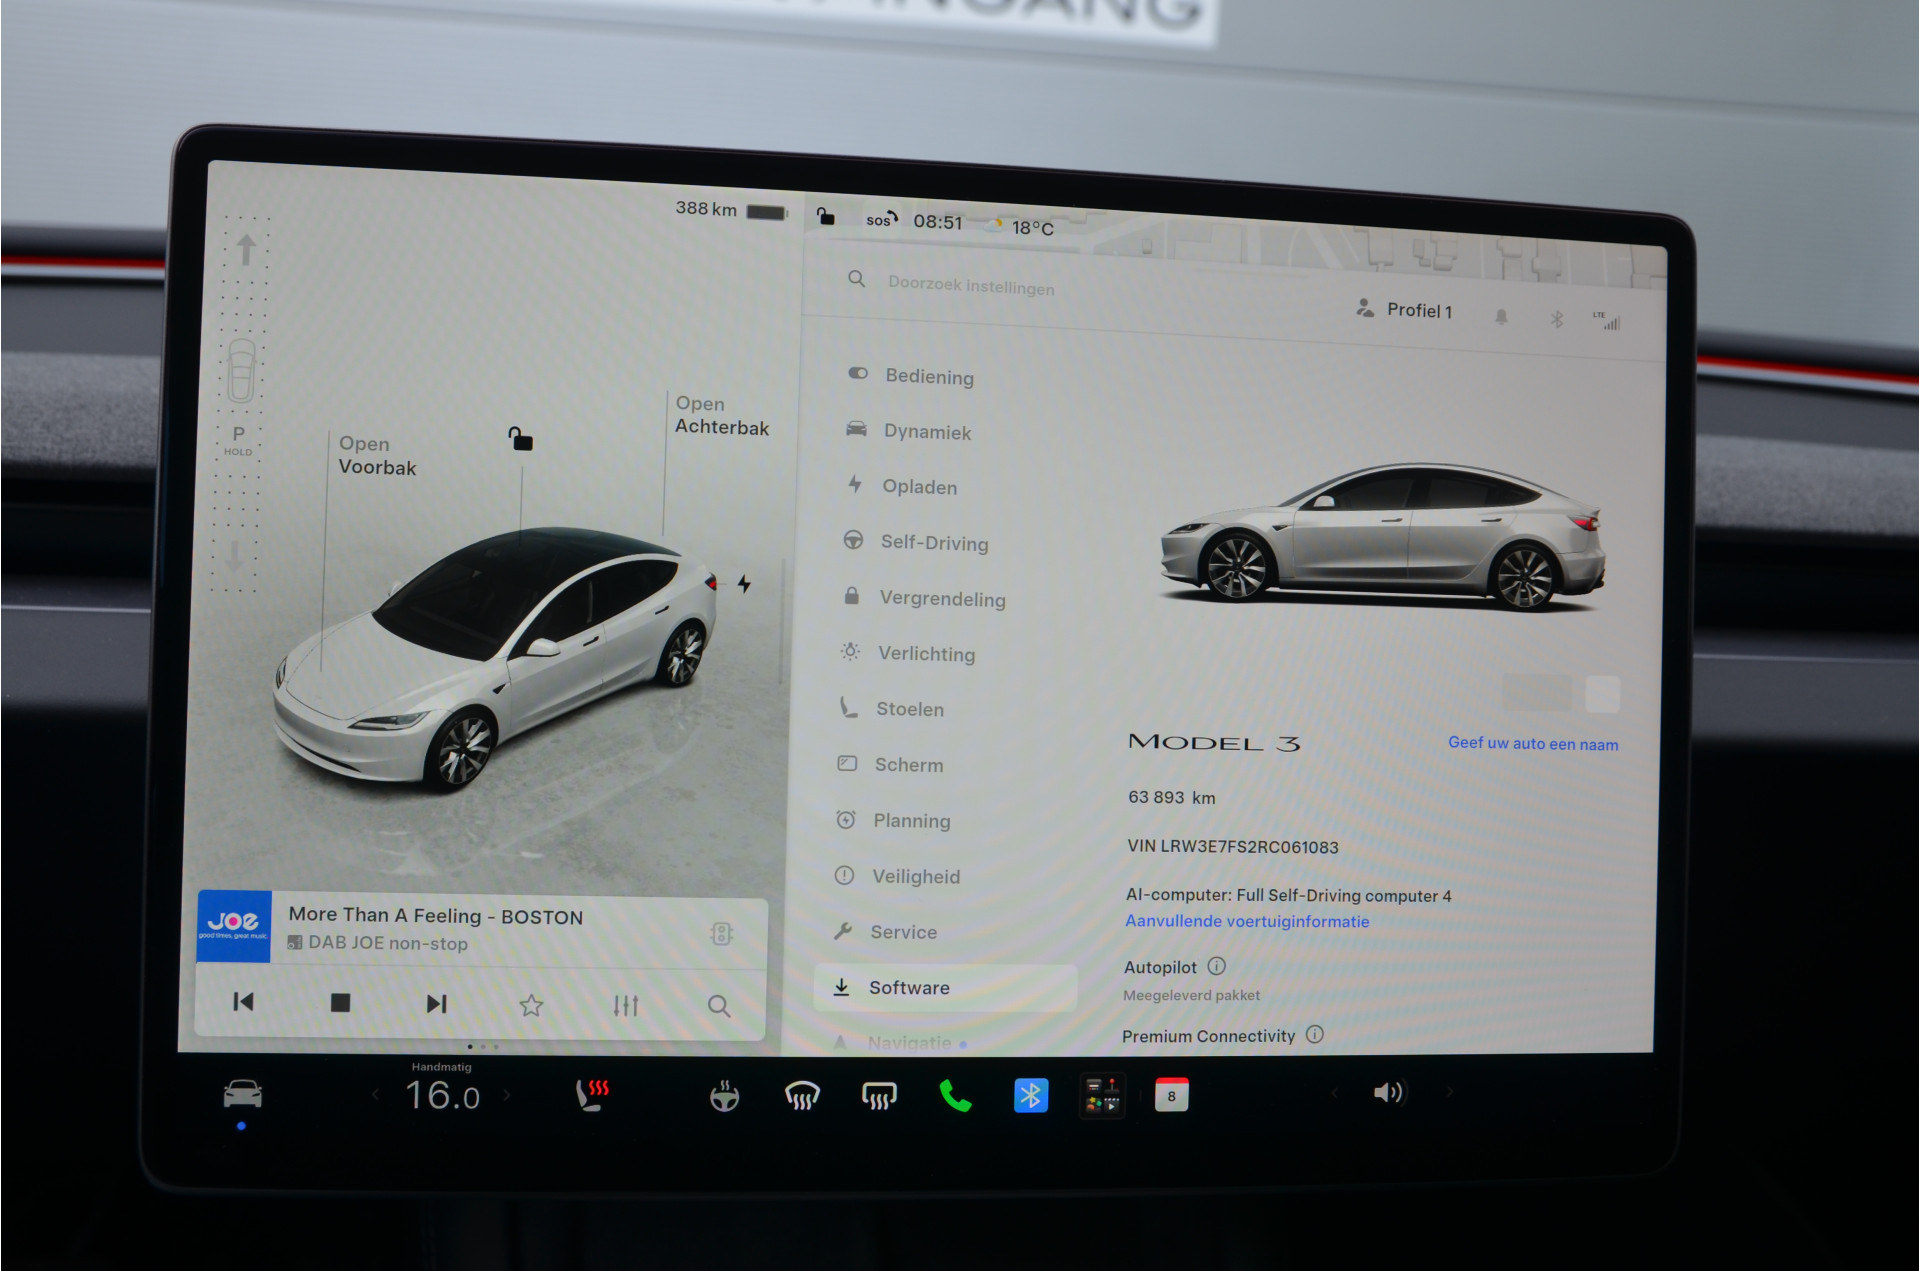Click search magnifier icon in settings

pyautogui.click(x=857, y=279)
